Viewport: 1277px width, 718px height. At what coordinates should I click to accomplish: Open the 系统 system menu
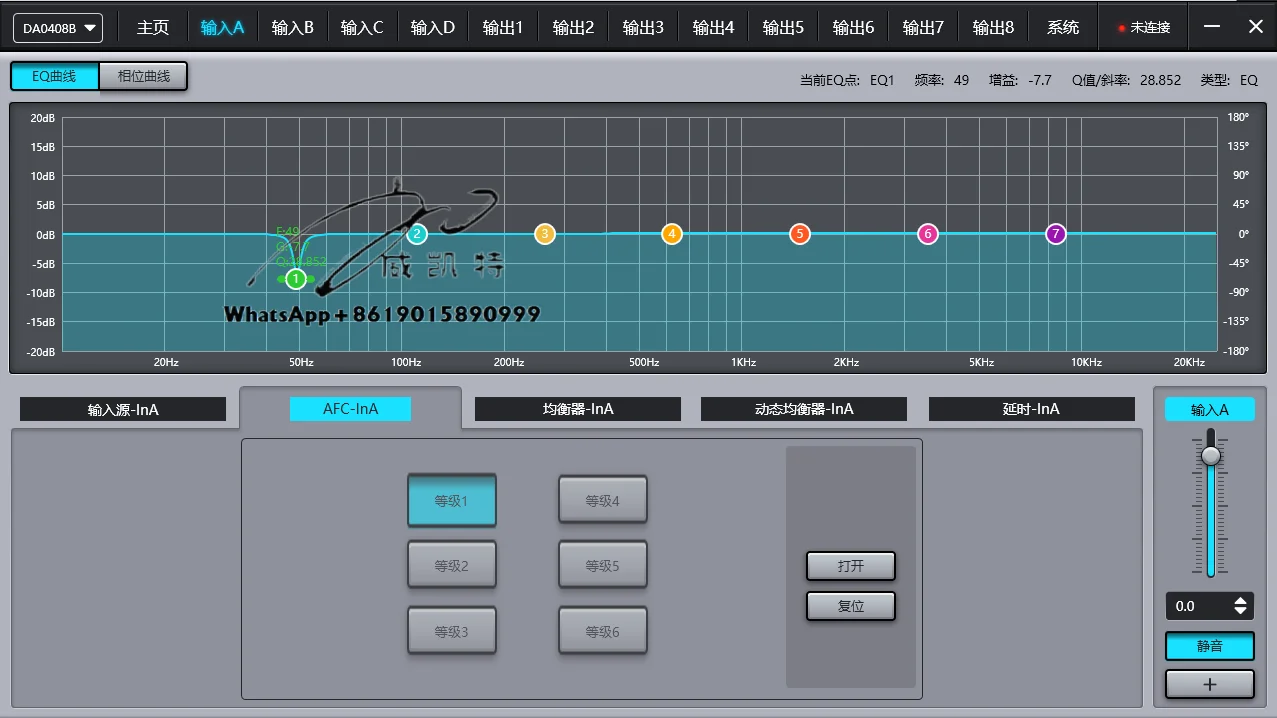[1062, 28]
